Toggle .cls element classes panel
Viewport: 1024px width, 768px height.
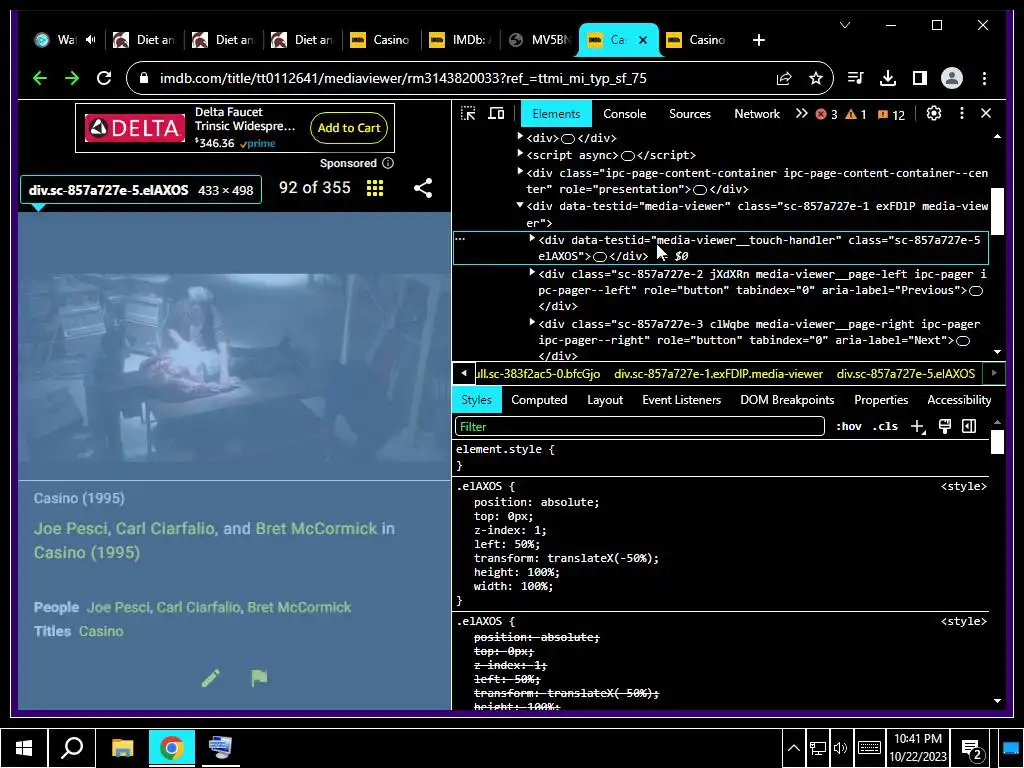tap(885, 426)
